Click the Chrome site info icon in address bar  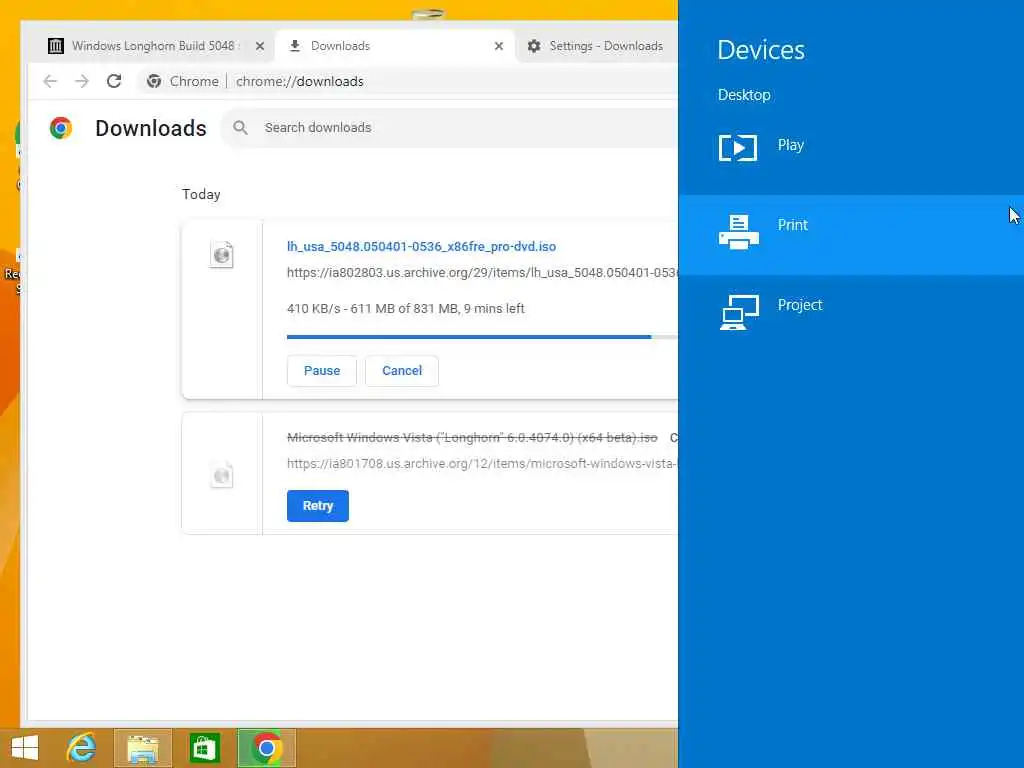(x=154, y=81)
